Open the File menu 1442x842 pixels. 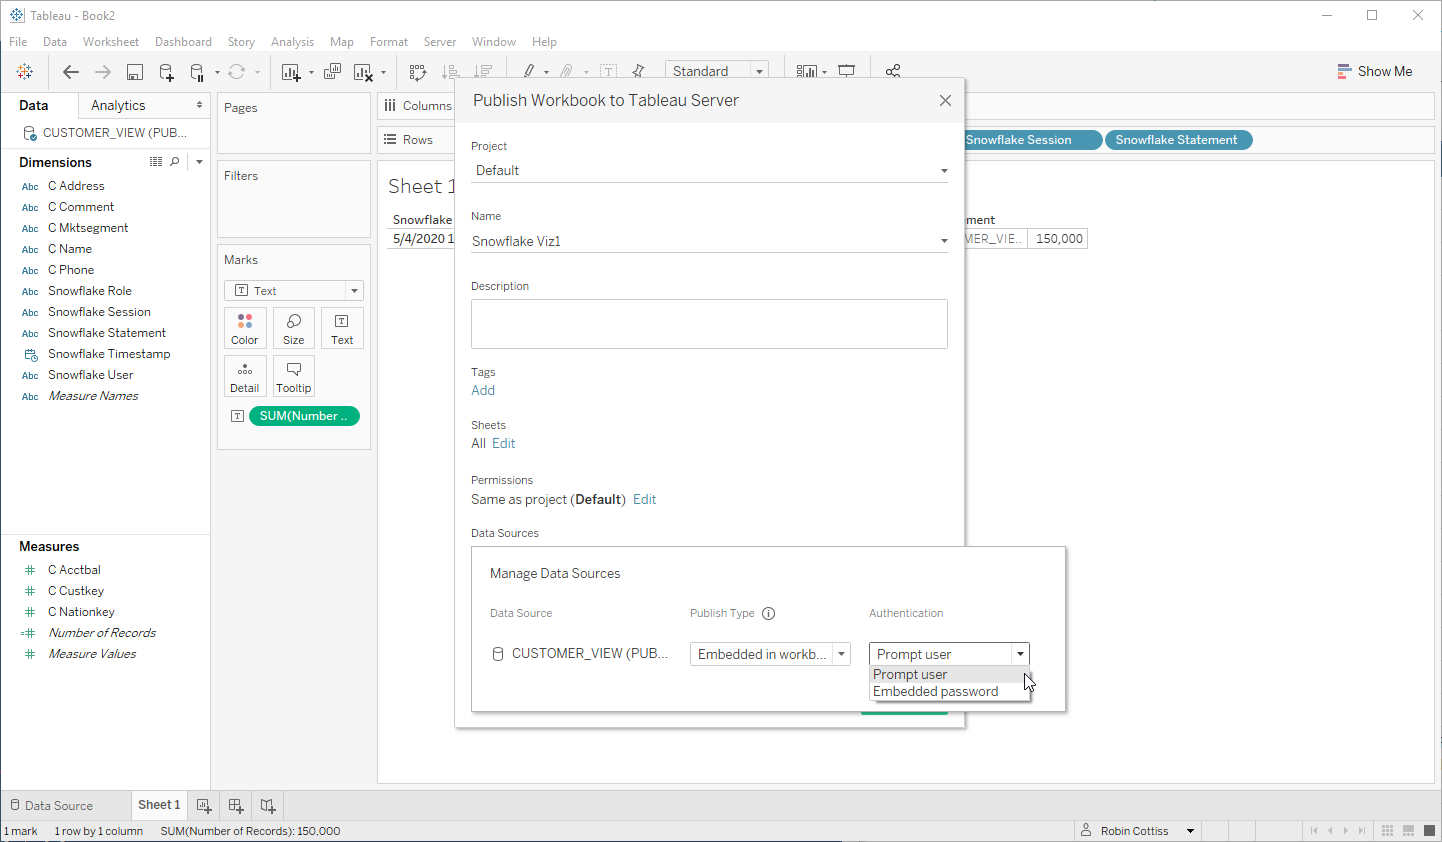pyautogui.click(x=18, y=42)
